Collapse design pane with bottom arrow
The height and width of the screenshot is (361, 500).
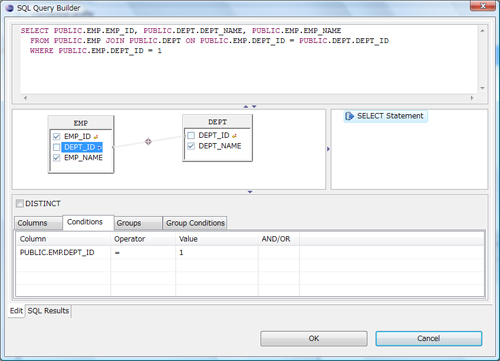(x=250, y=192)
